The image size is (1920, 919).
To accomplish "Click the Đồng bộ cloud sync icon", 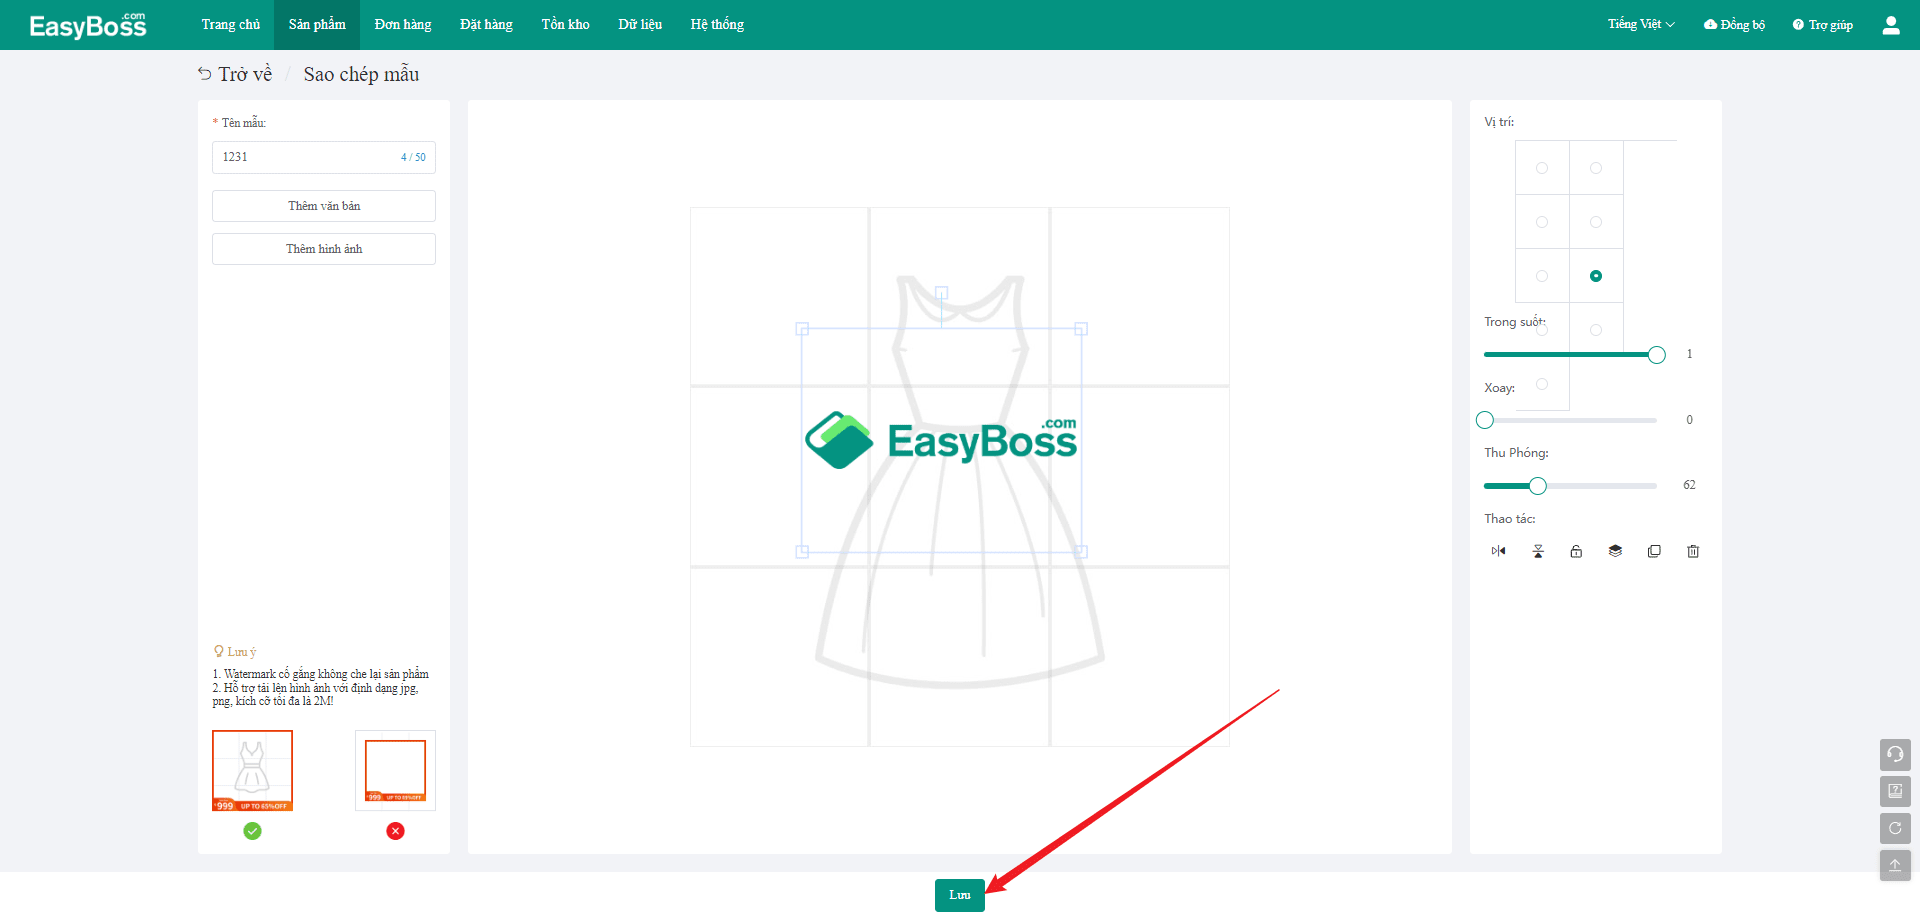I will [1710, 25].
